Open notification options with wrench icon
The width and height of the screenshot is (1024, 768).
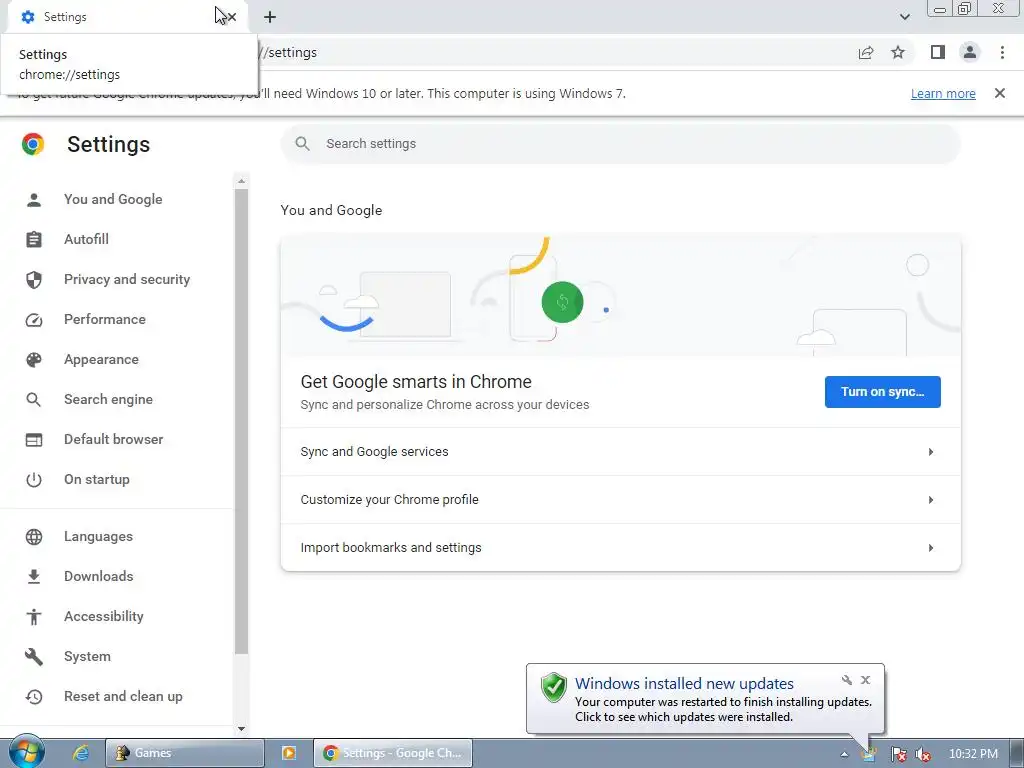click(847, 680)
